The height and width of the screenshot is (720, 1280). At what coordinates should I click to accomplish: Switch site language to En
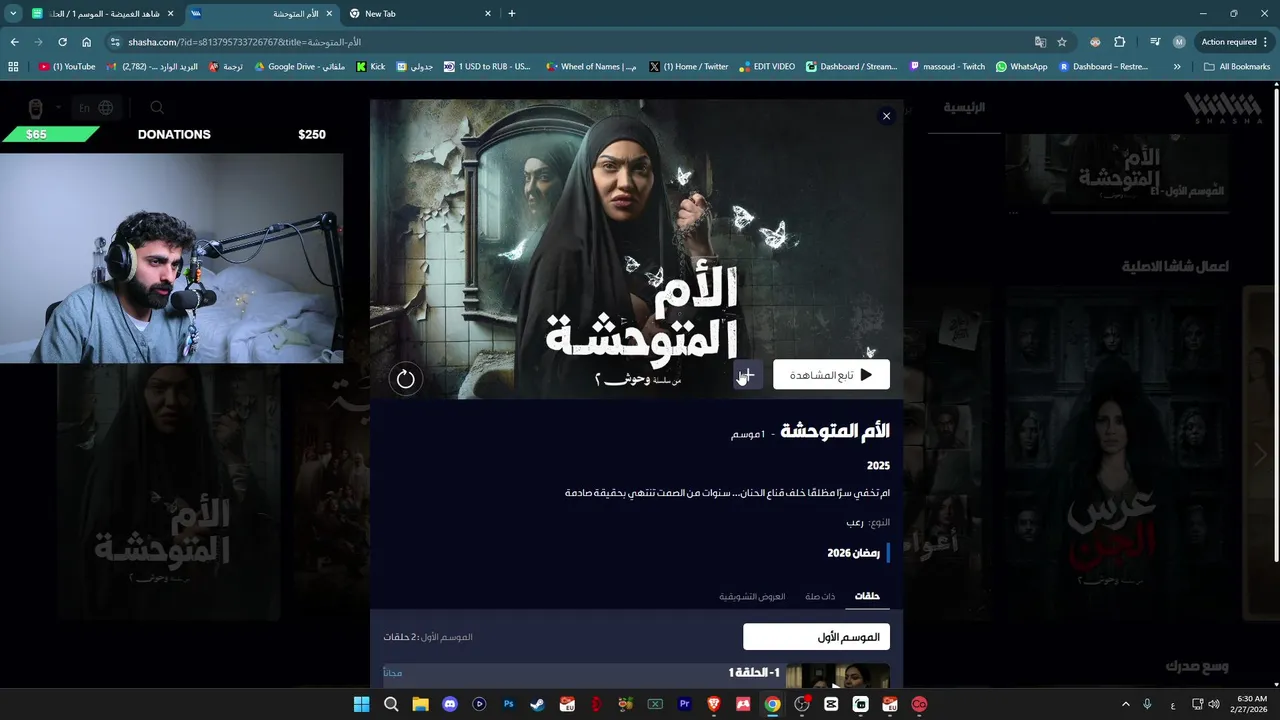pyautogui.click(x=84, y=107)
